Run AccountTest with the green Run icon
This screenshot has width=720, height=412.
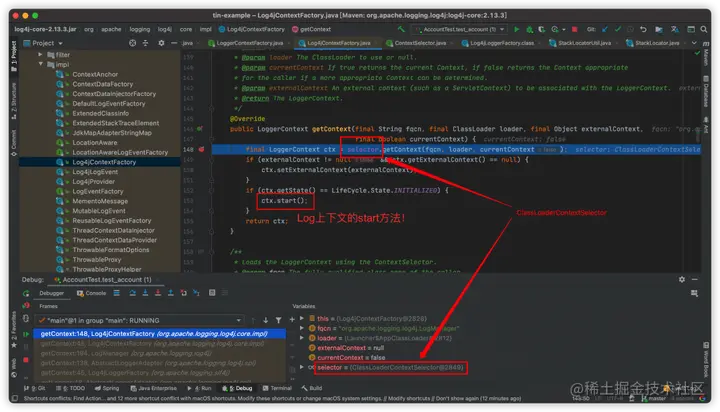pyautogui.click(x=517, y=29)
